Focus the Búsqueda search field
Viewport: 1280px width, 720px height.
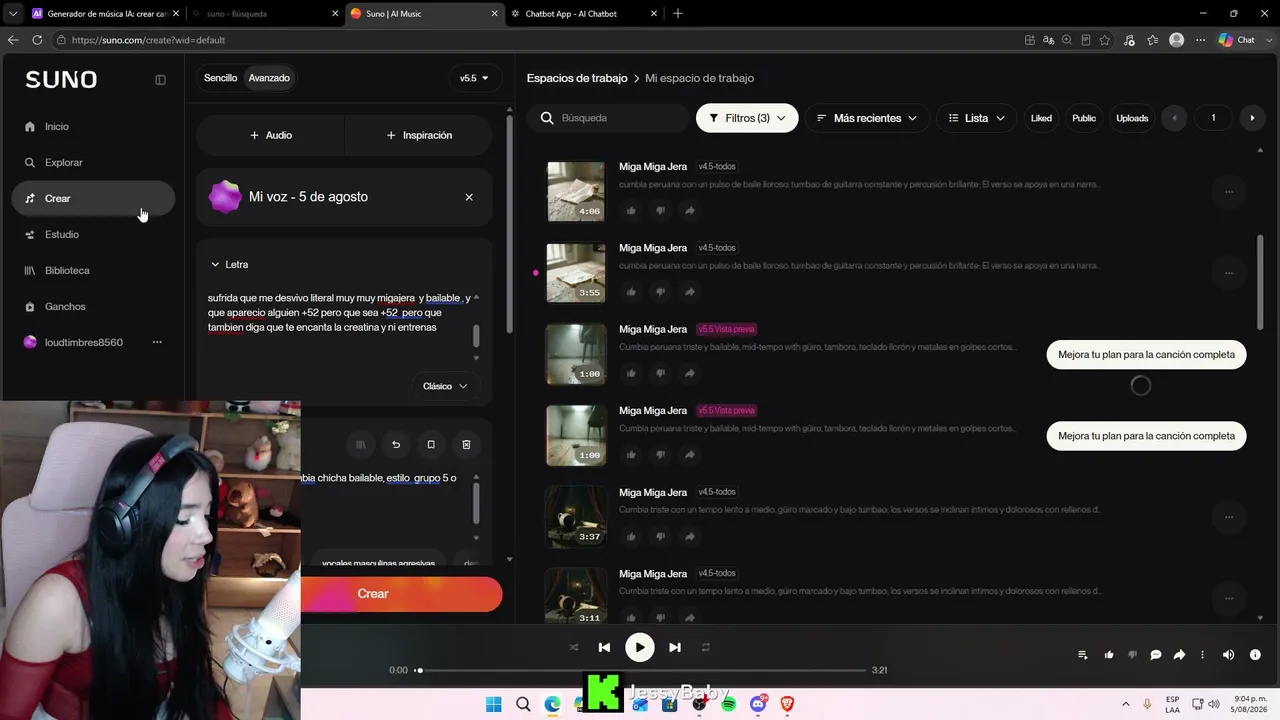(x=607, y=118)
